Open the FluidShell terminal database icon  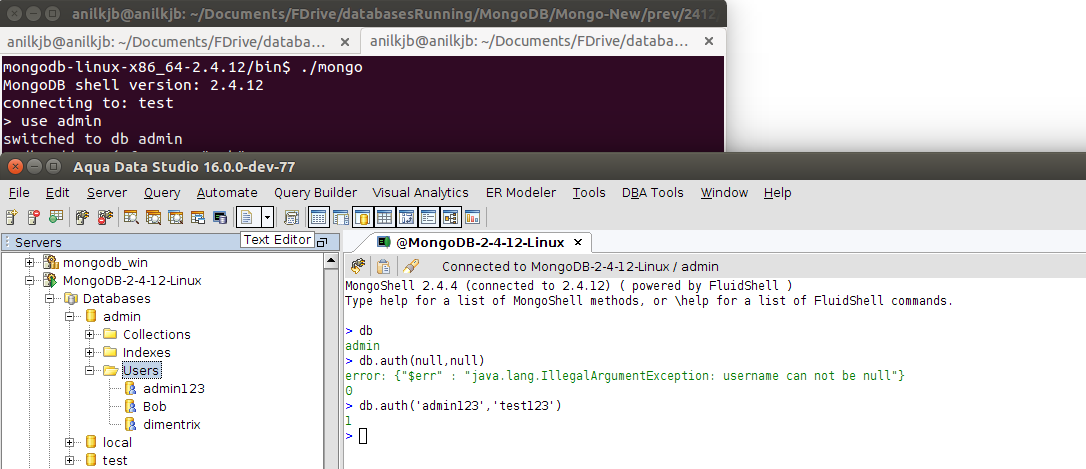(x=220, y=217)
